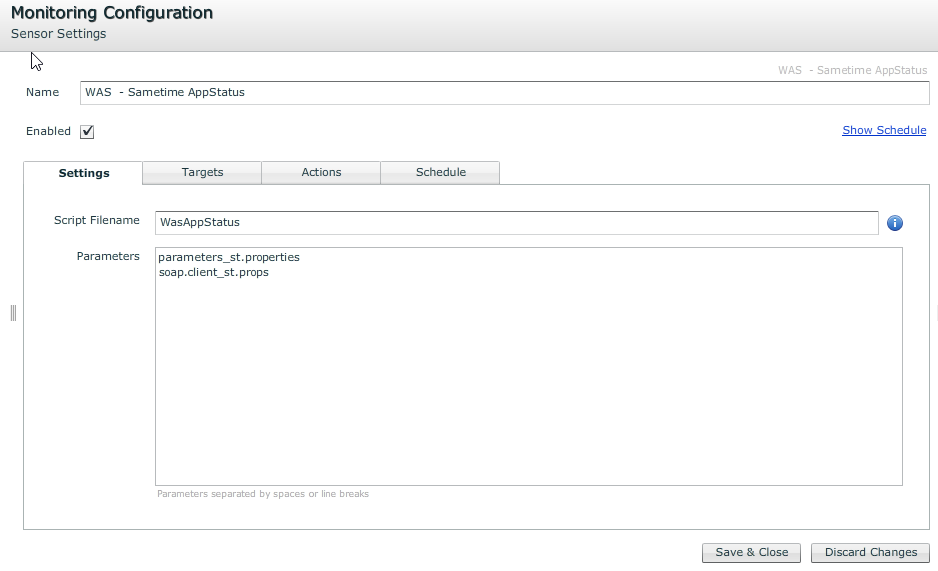Open the Targets tab
Screen dimensions: 938x571
(x=202, y=172)
